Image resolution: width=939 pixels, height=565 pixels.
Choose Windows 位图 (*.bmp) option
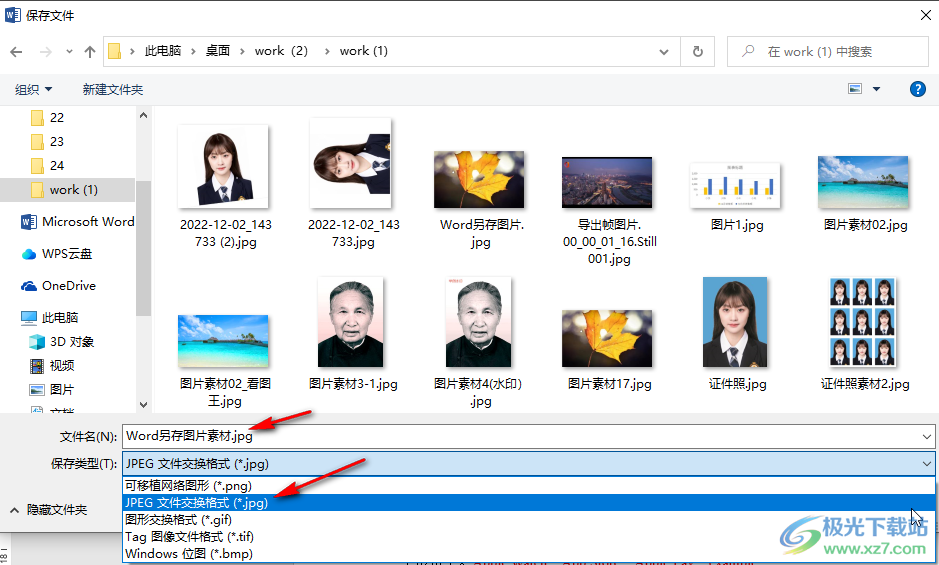528,554
